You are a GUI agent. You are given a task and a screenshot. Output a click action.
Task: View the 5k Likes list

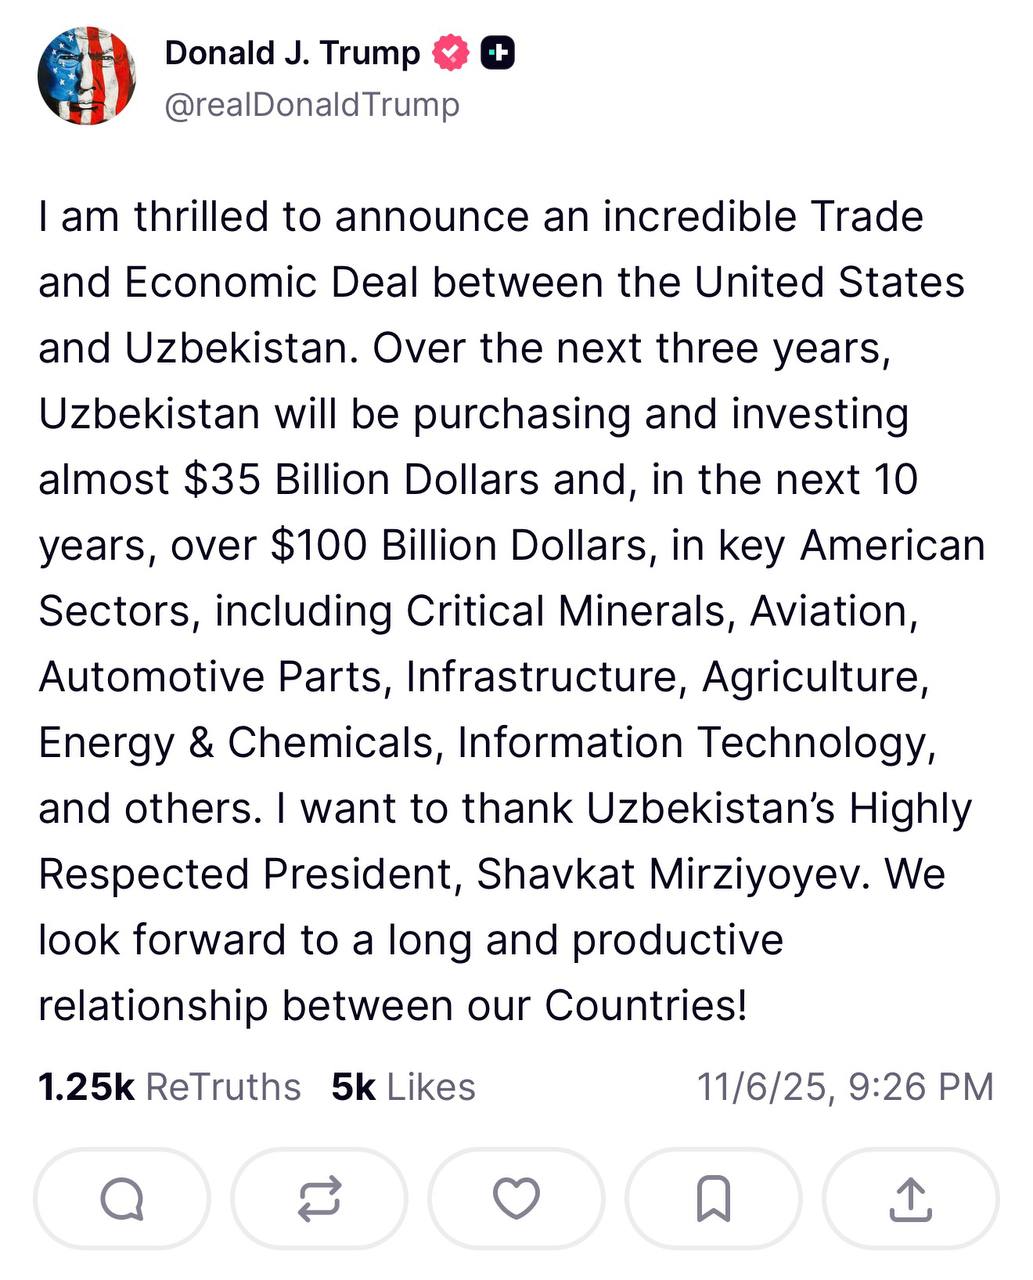(403, 1086)
